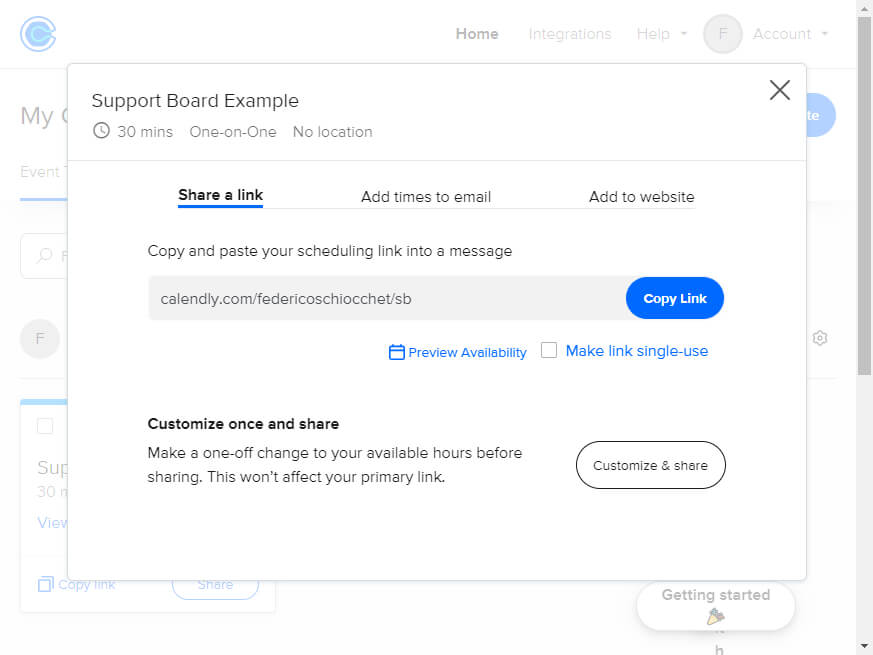Close the share dialog with X
Viewport: 873px width, 655px height.
(779, 90)
